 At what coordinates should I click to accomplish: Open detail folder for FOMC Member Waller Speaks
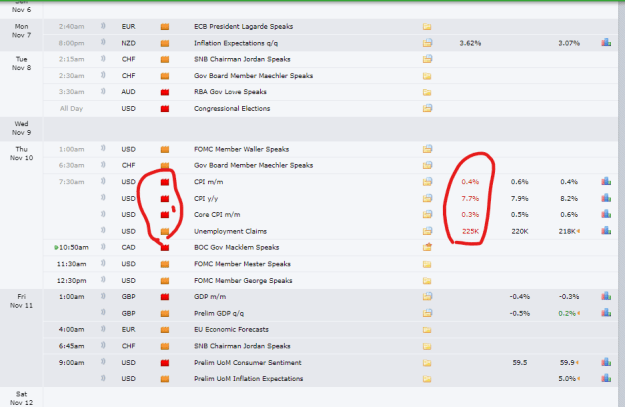[x=427, y=149]
